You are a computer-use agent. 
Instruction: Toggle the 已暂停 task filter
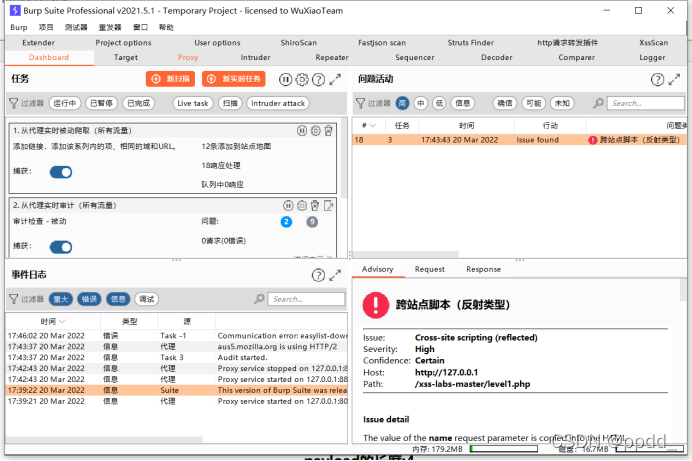pos(102,103)
